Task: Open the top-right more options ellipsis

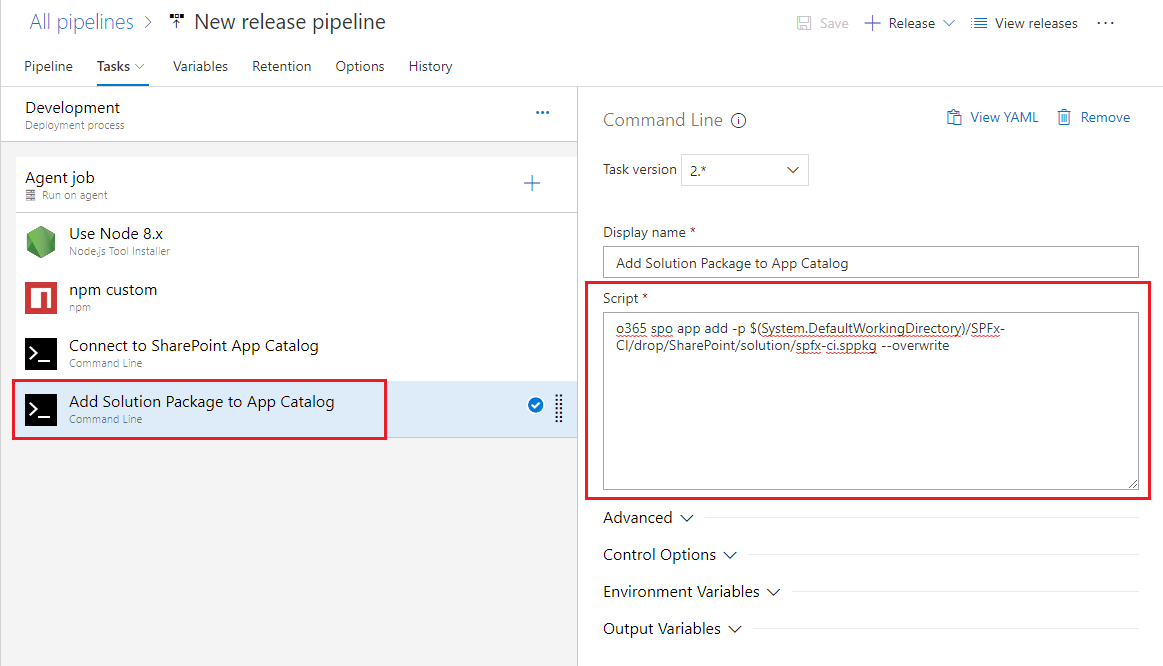Action: pyautogui.click(x=1105, y=23)
